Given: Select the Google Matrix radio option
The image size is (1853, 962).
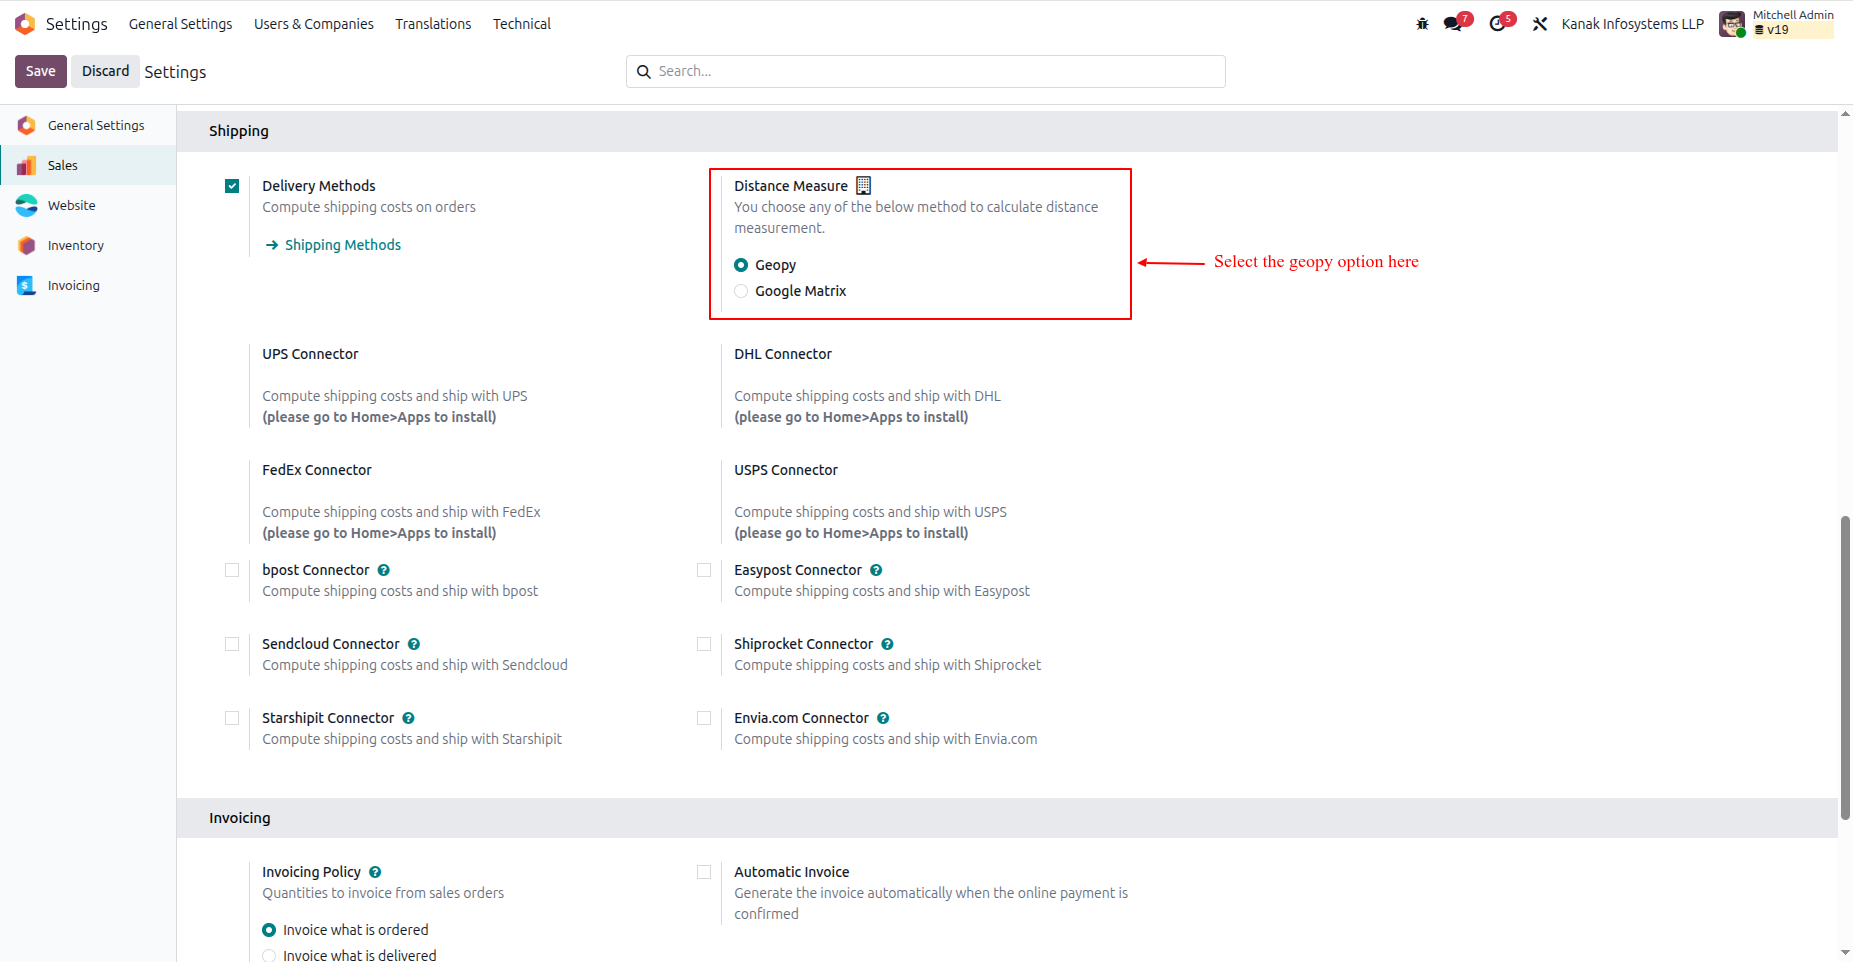Looking at the screenshot, I should tap(741, 291).
